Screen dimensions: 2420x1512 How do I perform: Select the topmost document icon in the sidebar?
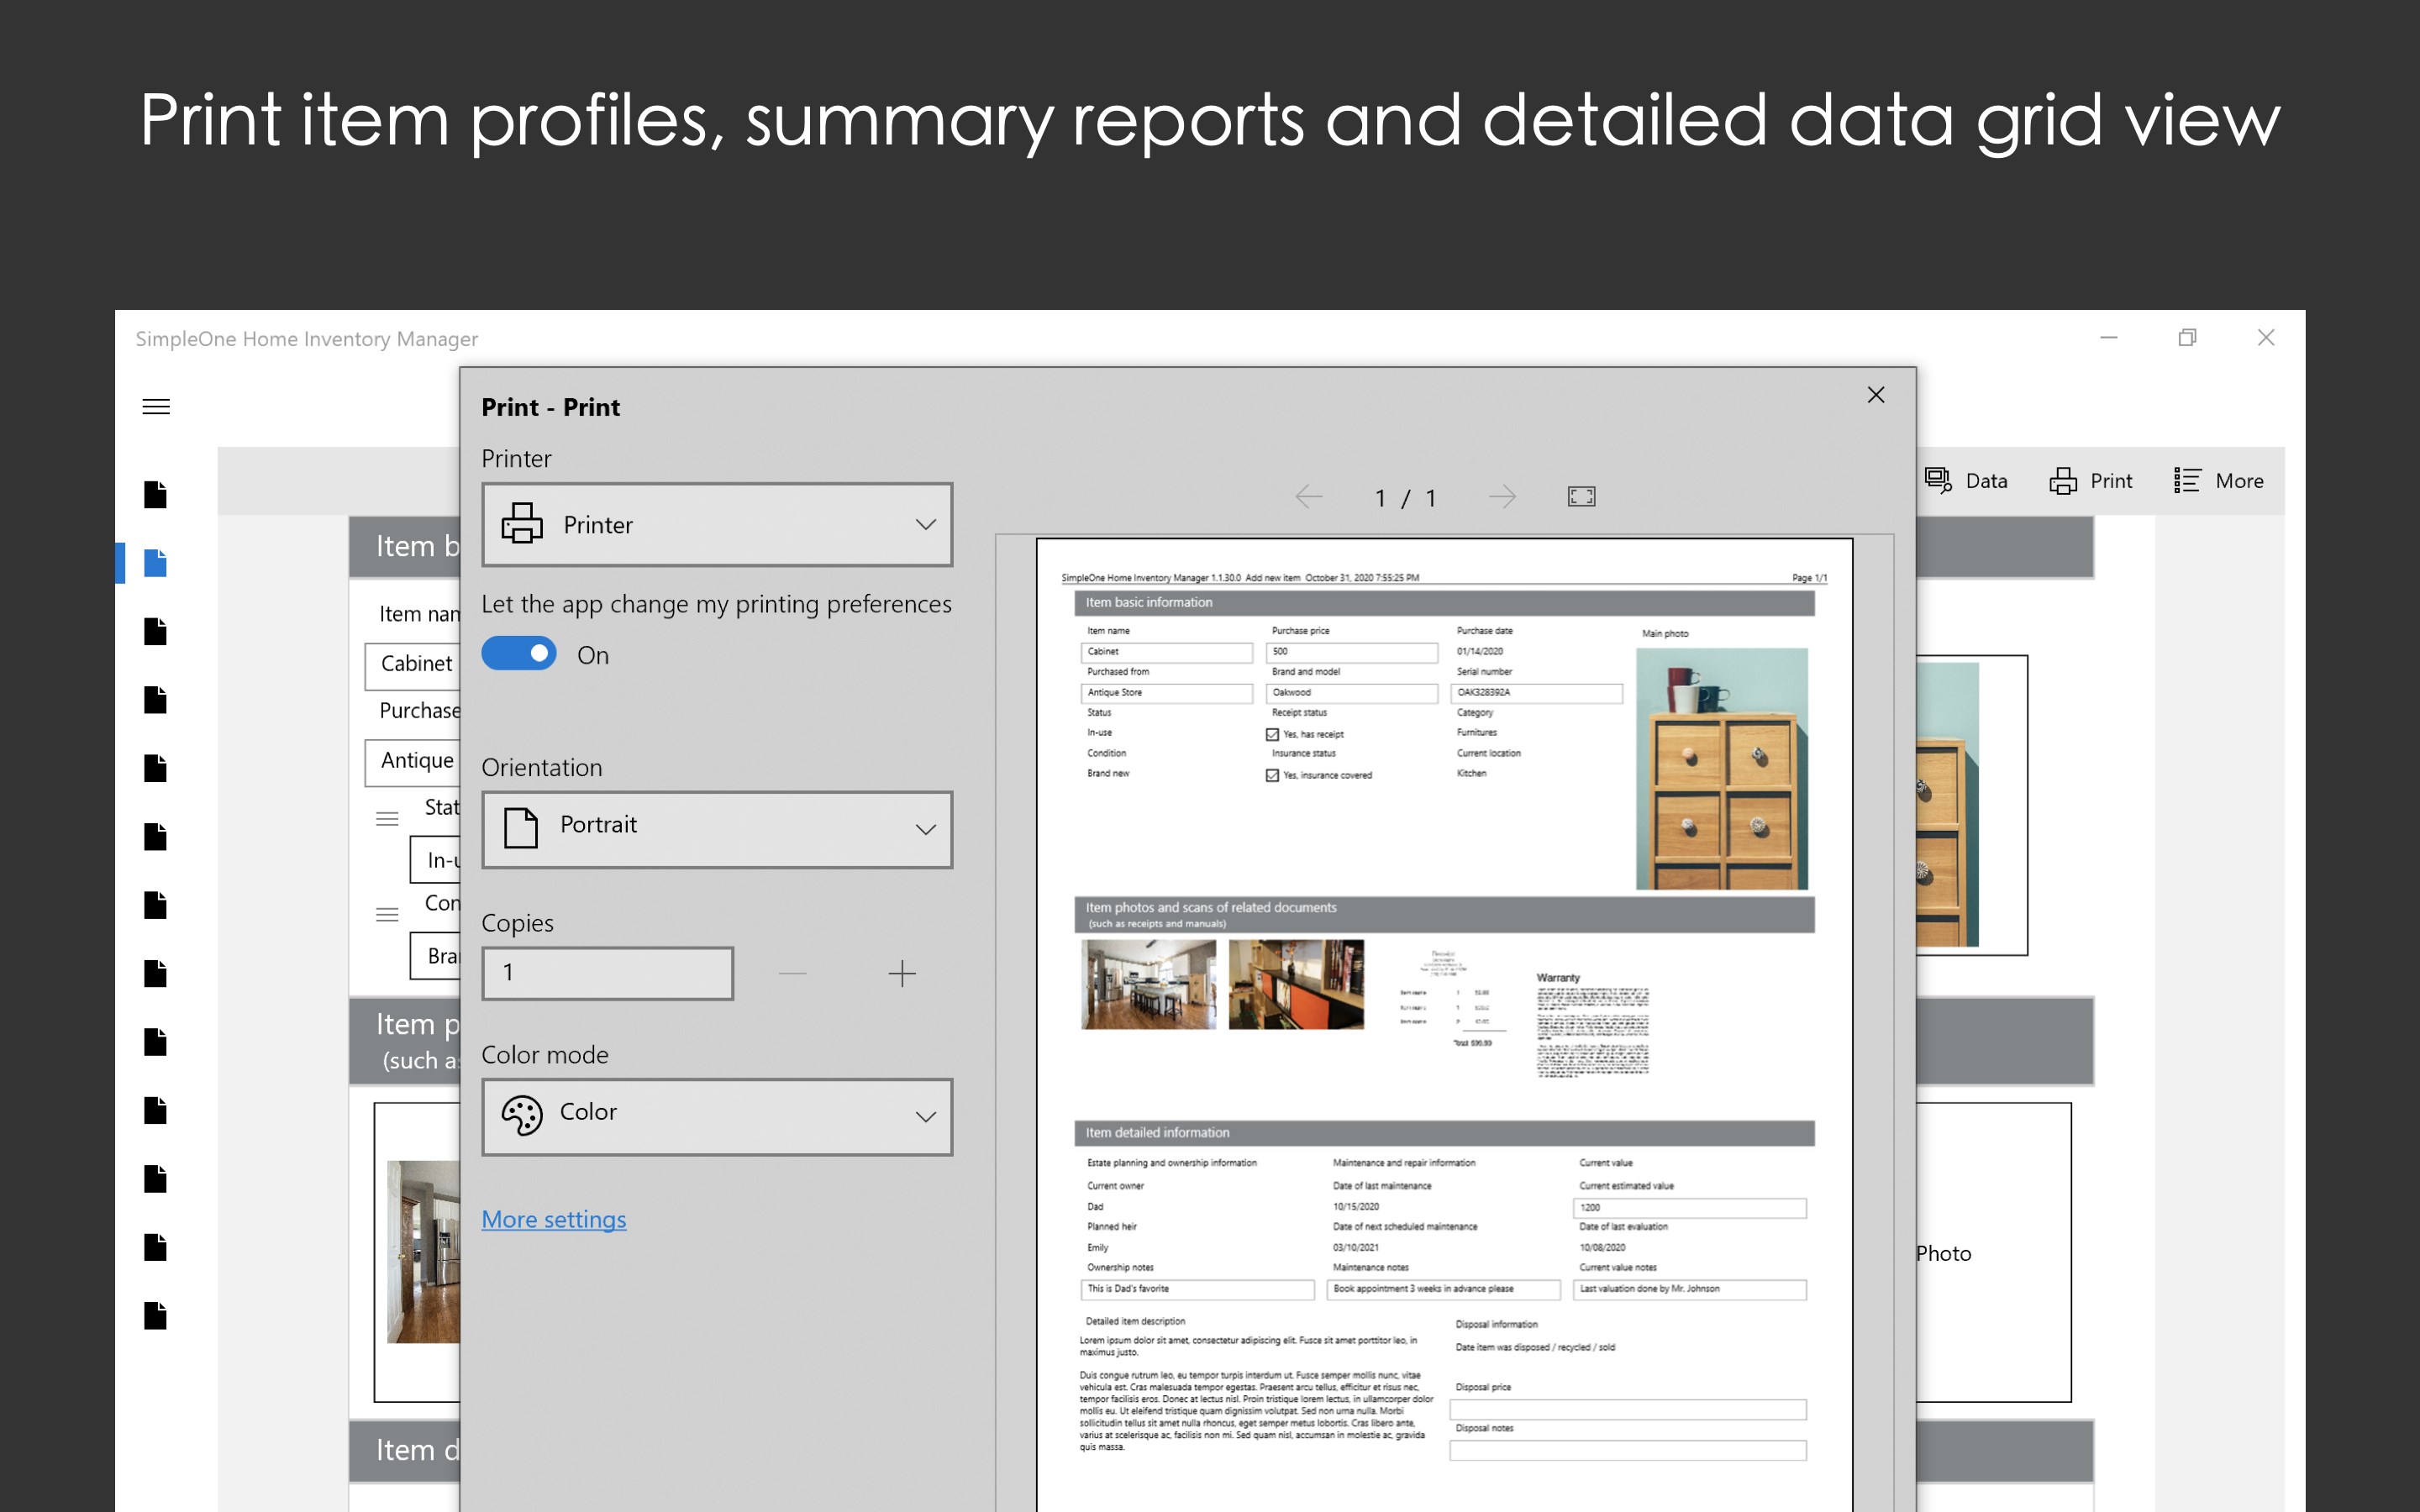[155, 493]
